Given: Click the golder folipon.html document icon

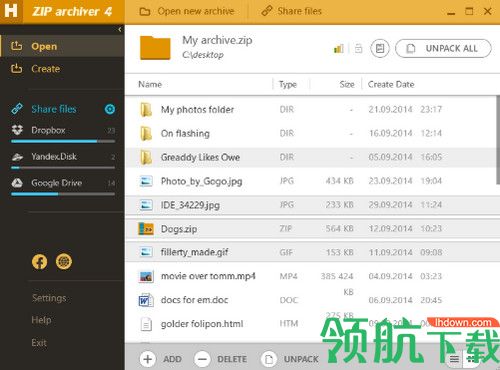Looking at the screenshot, I should pos(146,324).
